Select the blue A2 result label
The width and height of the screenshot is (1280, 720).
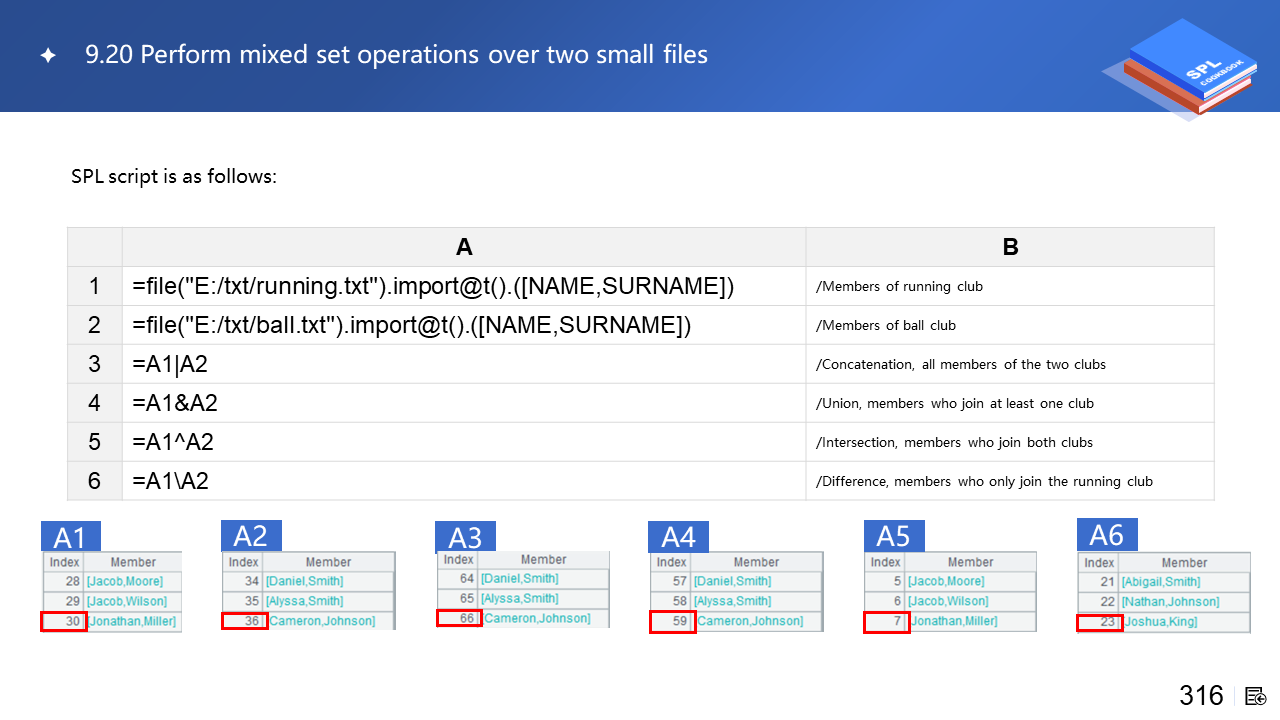coord(250,536)
